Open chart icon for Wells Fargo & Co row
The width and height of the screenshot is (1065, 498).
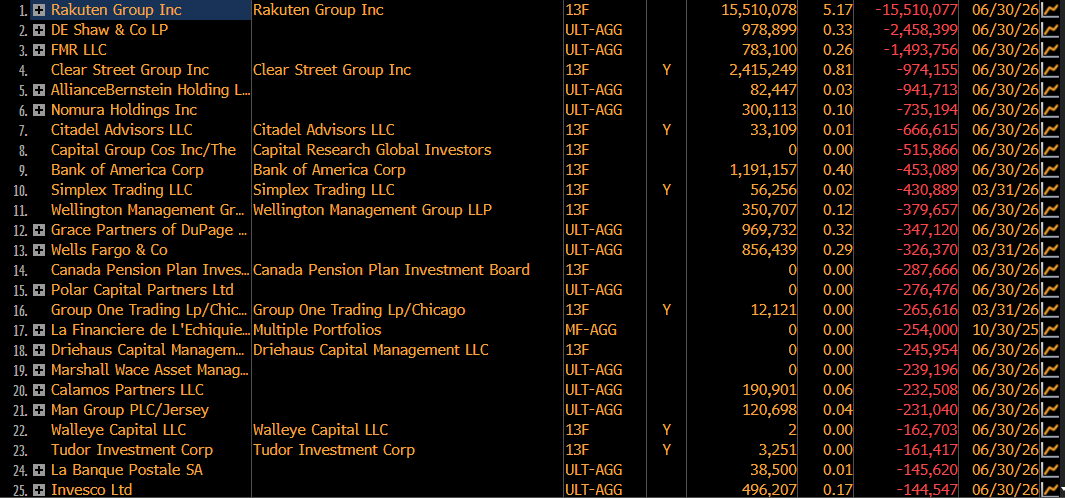point(1050,250)
